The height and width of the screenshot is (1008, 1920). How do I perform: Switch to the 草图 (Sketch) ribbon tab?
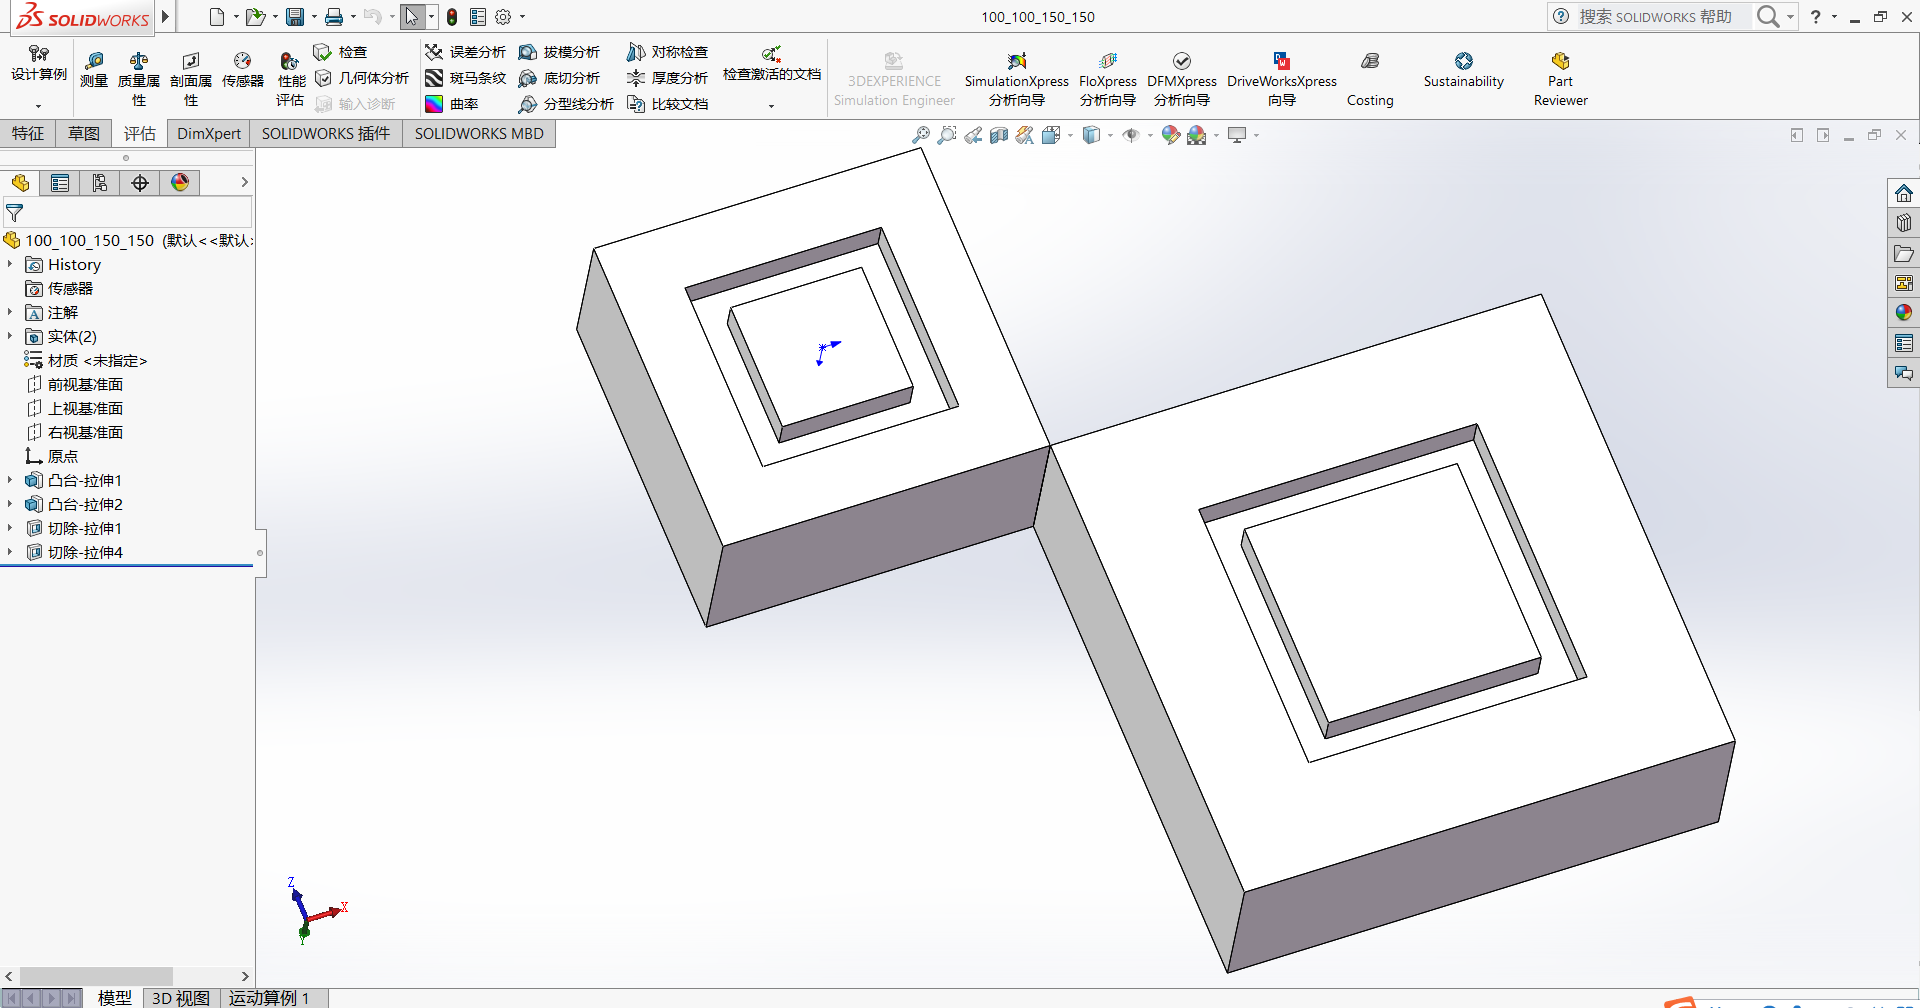83,133
